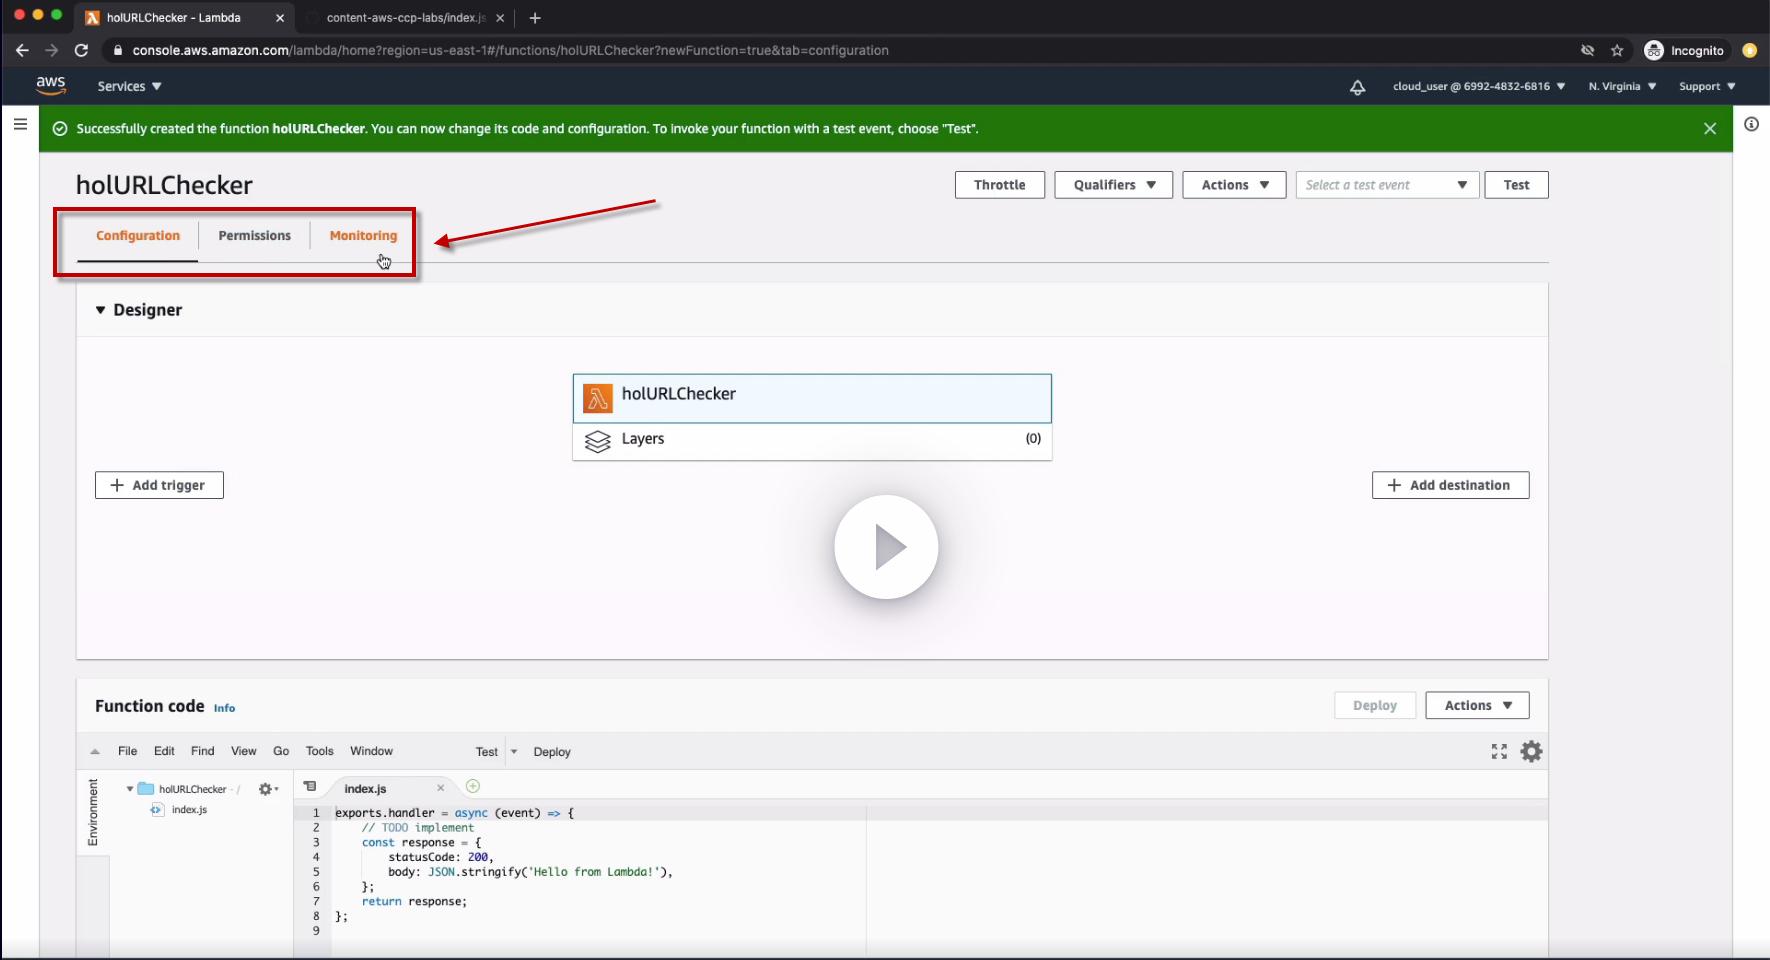Open the cloud_user account dropdown
This screenshot has width=1770, height=960.
point(1479,86)
